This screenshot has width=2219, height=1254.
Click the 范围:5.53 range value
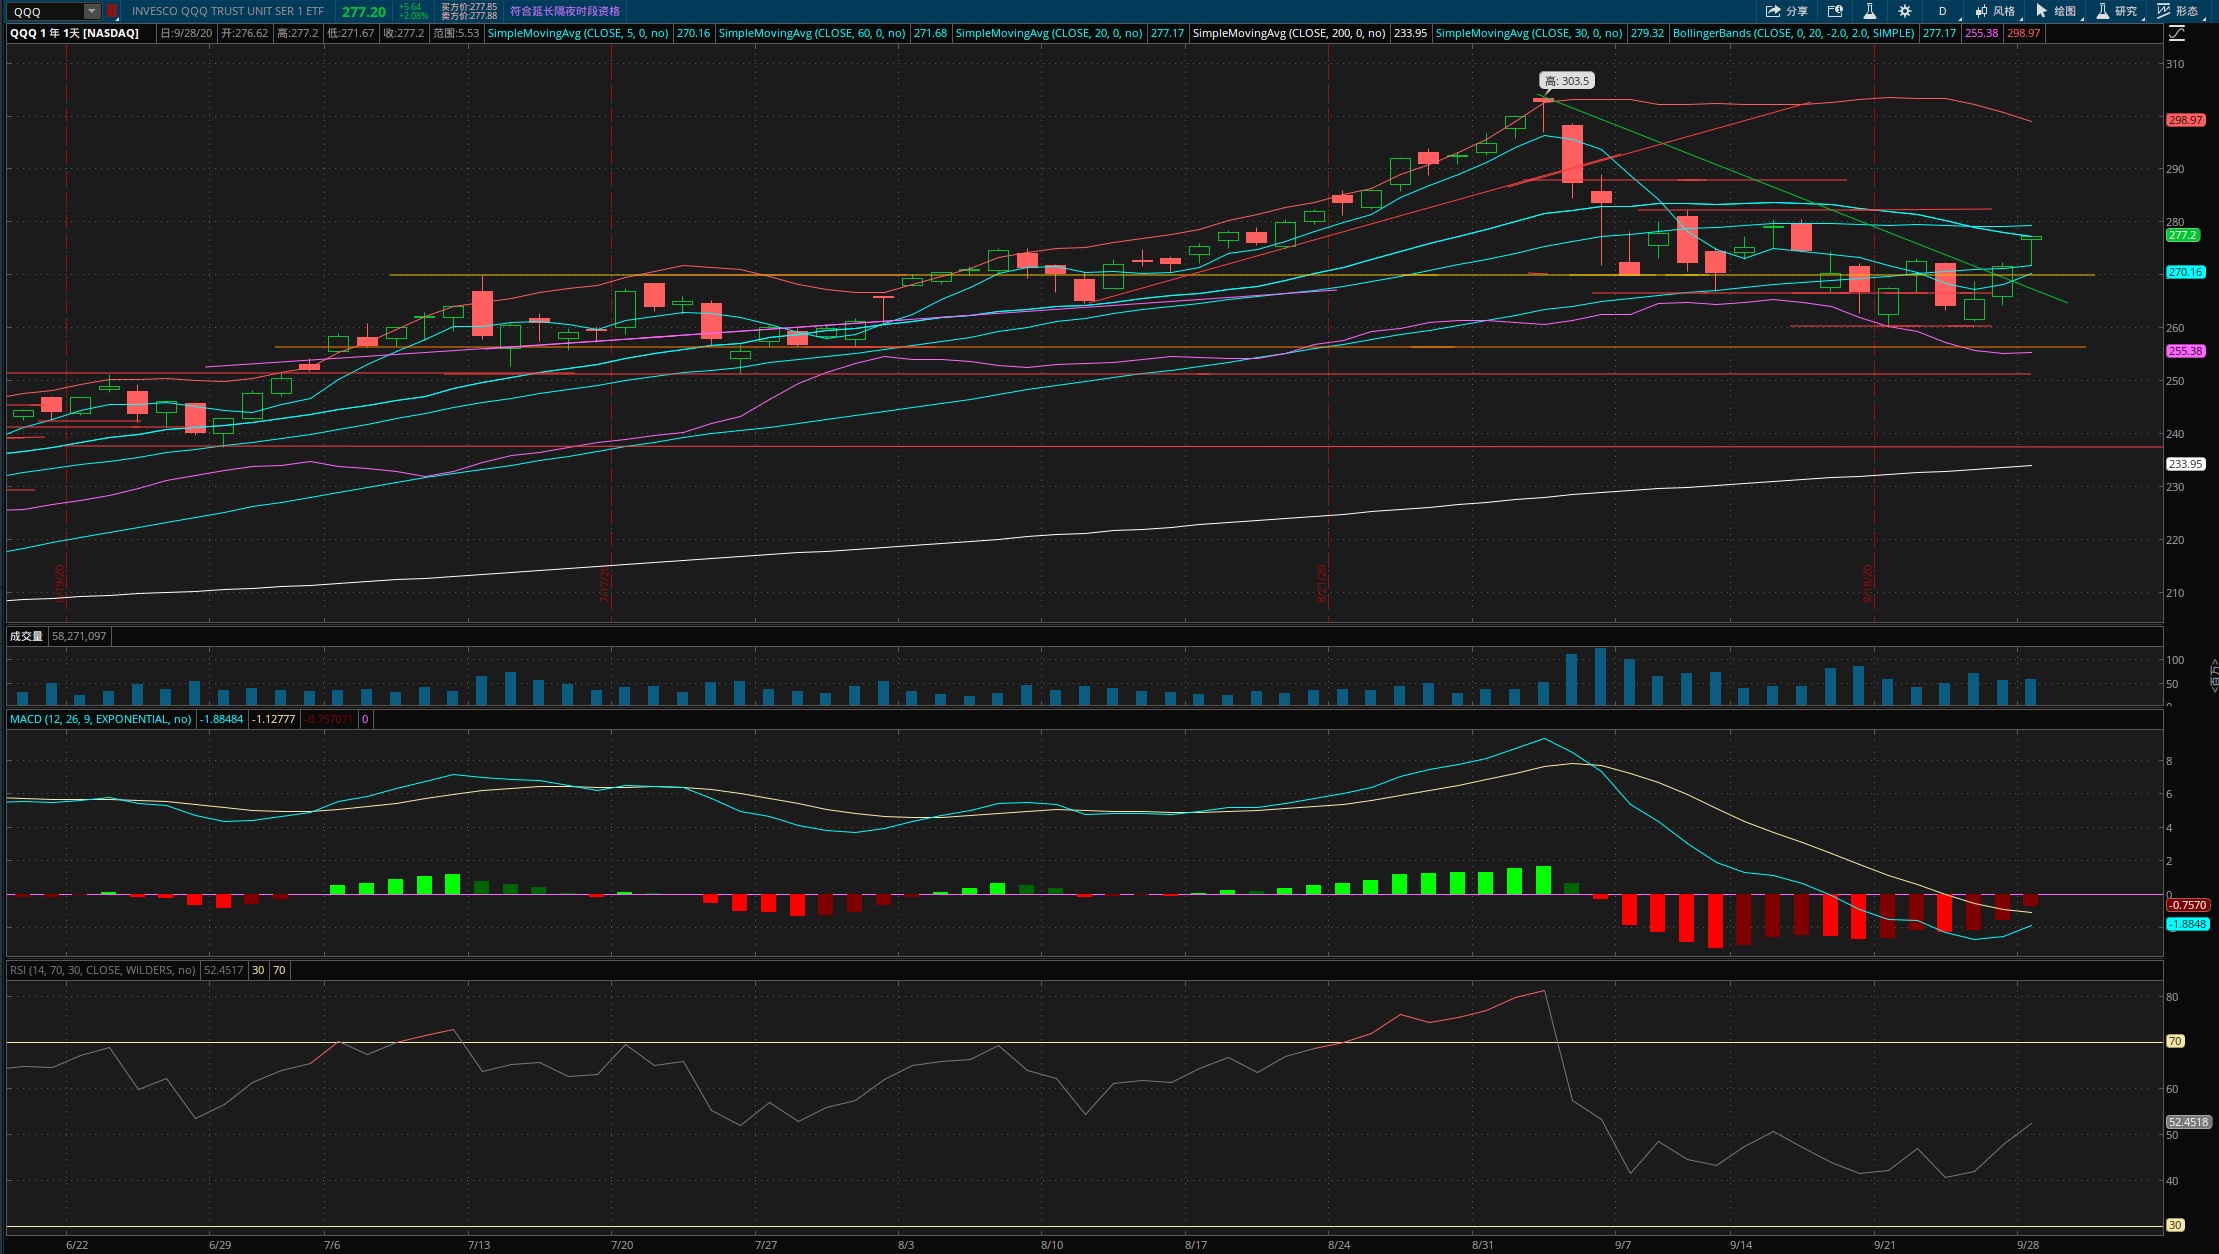[456, 33]
